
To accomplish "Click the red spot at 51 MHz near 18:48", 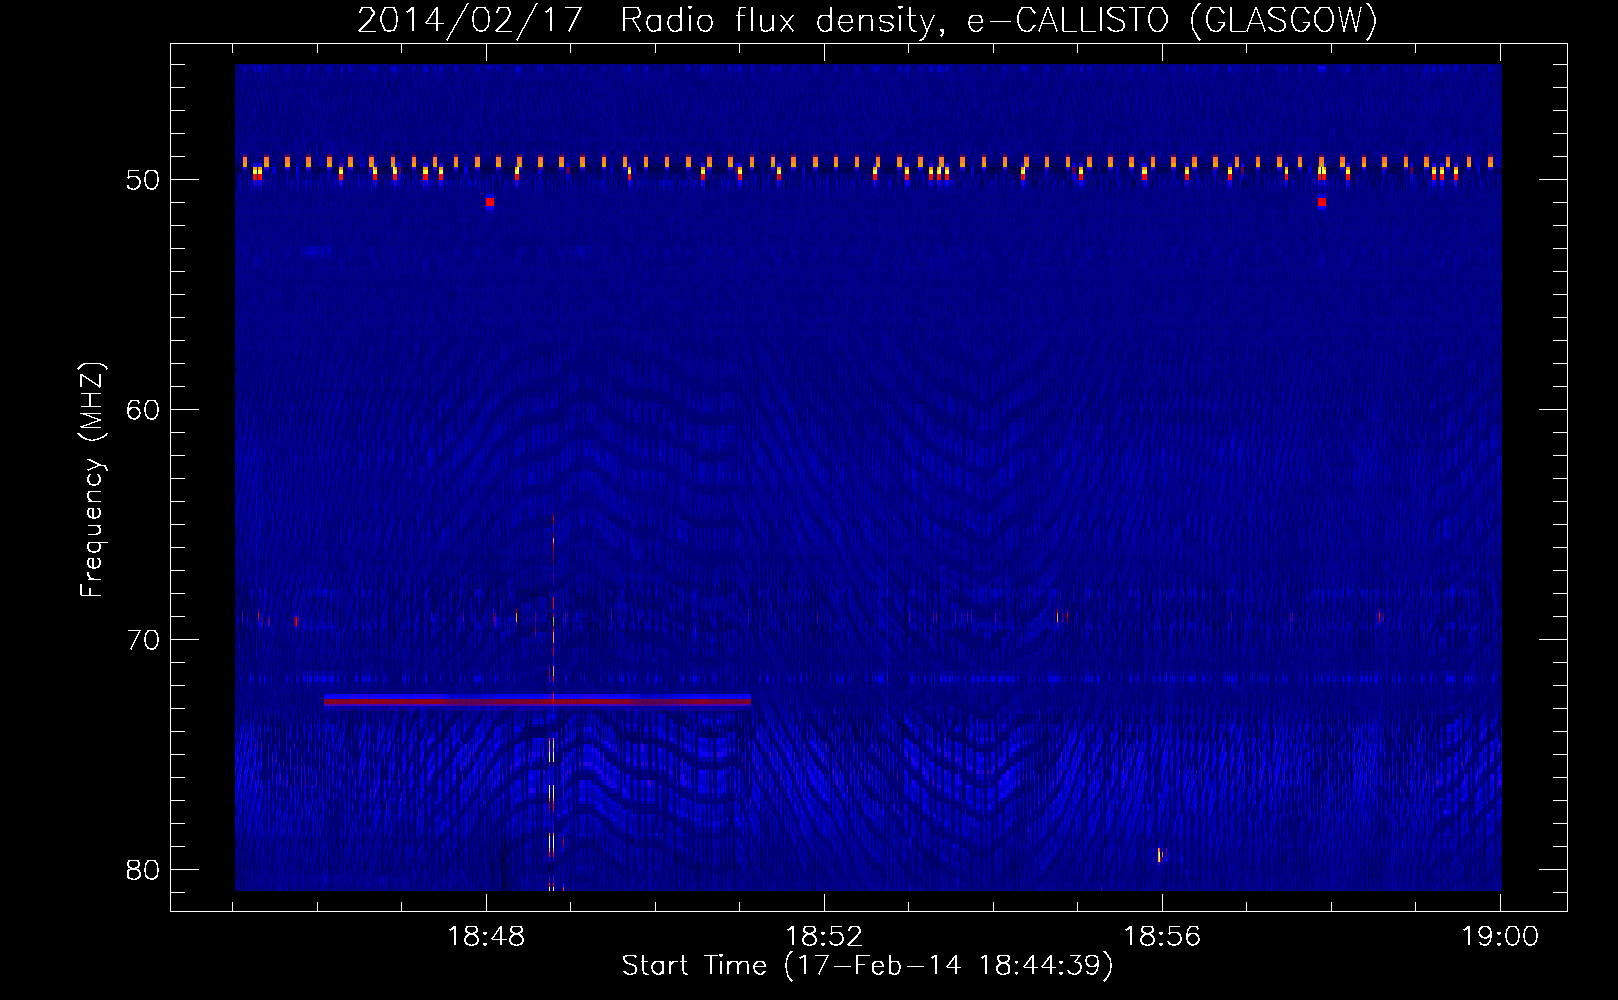I will point(490,202).
